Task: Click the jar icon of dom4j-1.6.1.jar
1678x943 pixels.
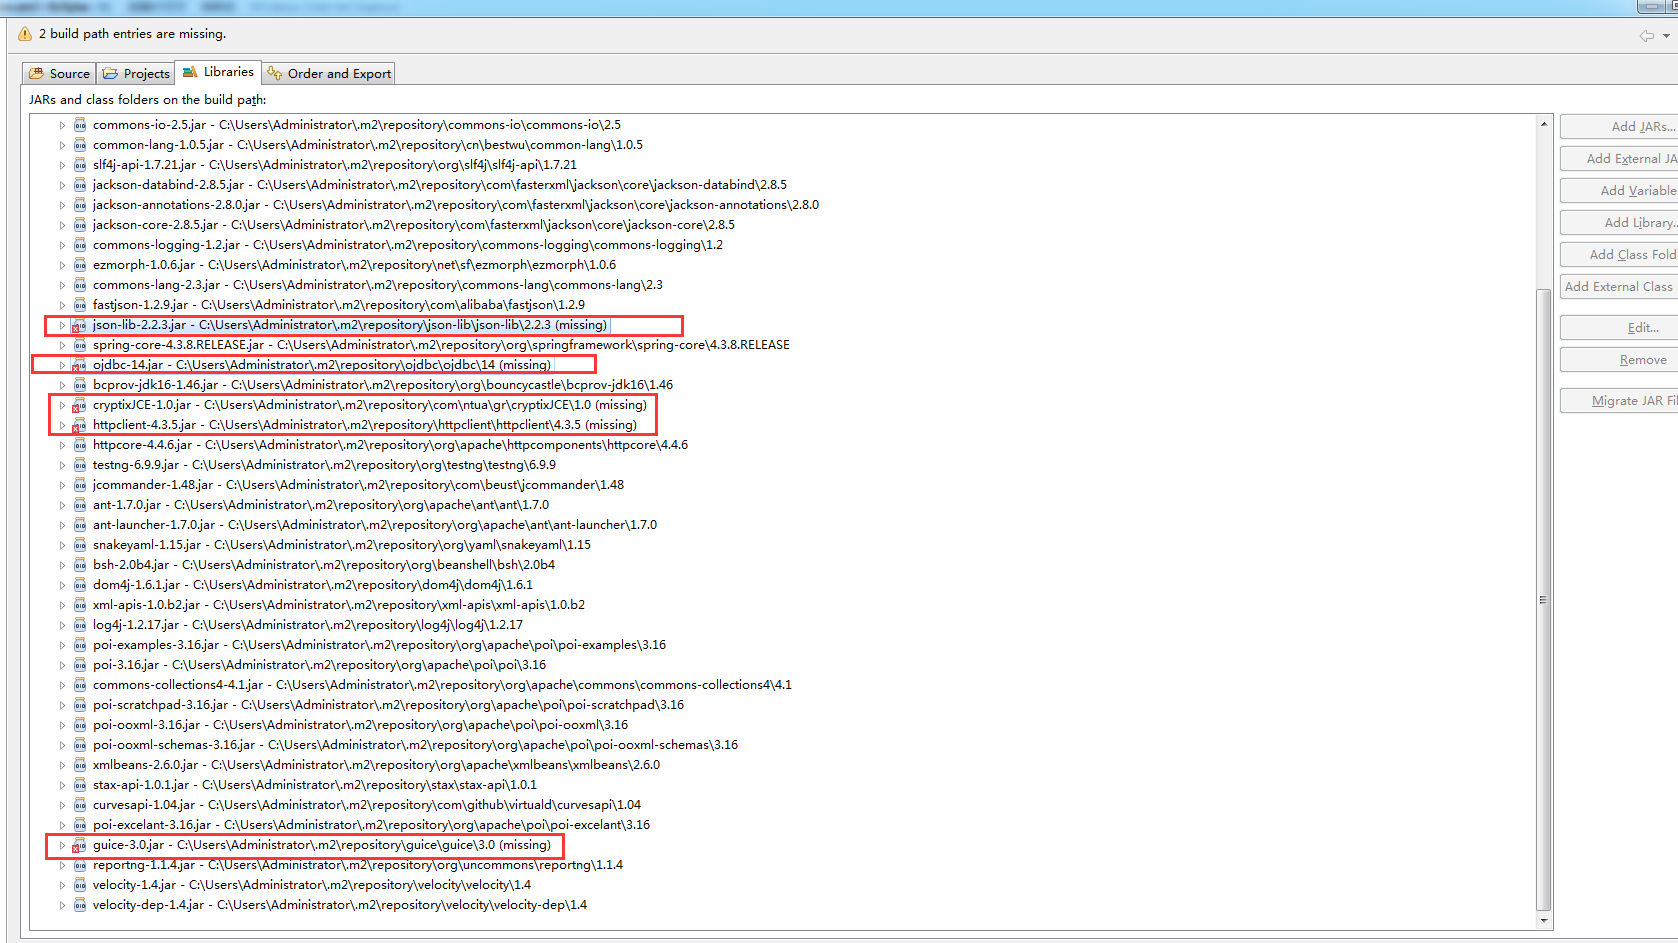Action: coord(80,585)
